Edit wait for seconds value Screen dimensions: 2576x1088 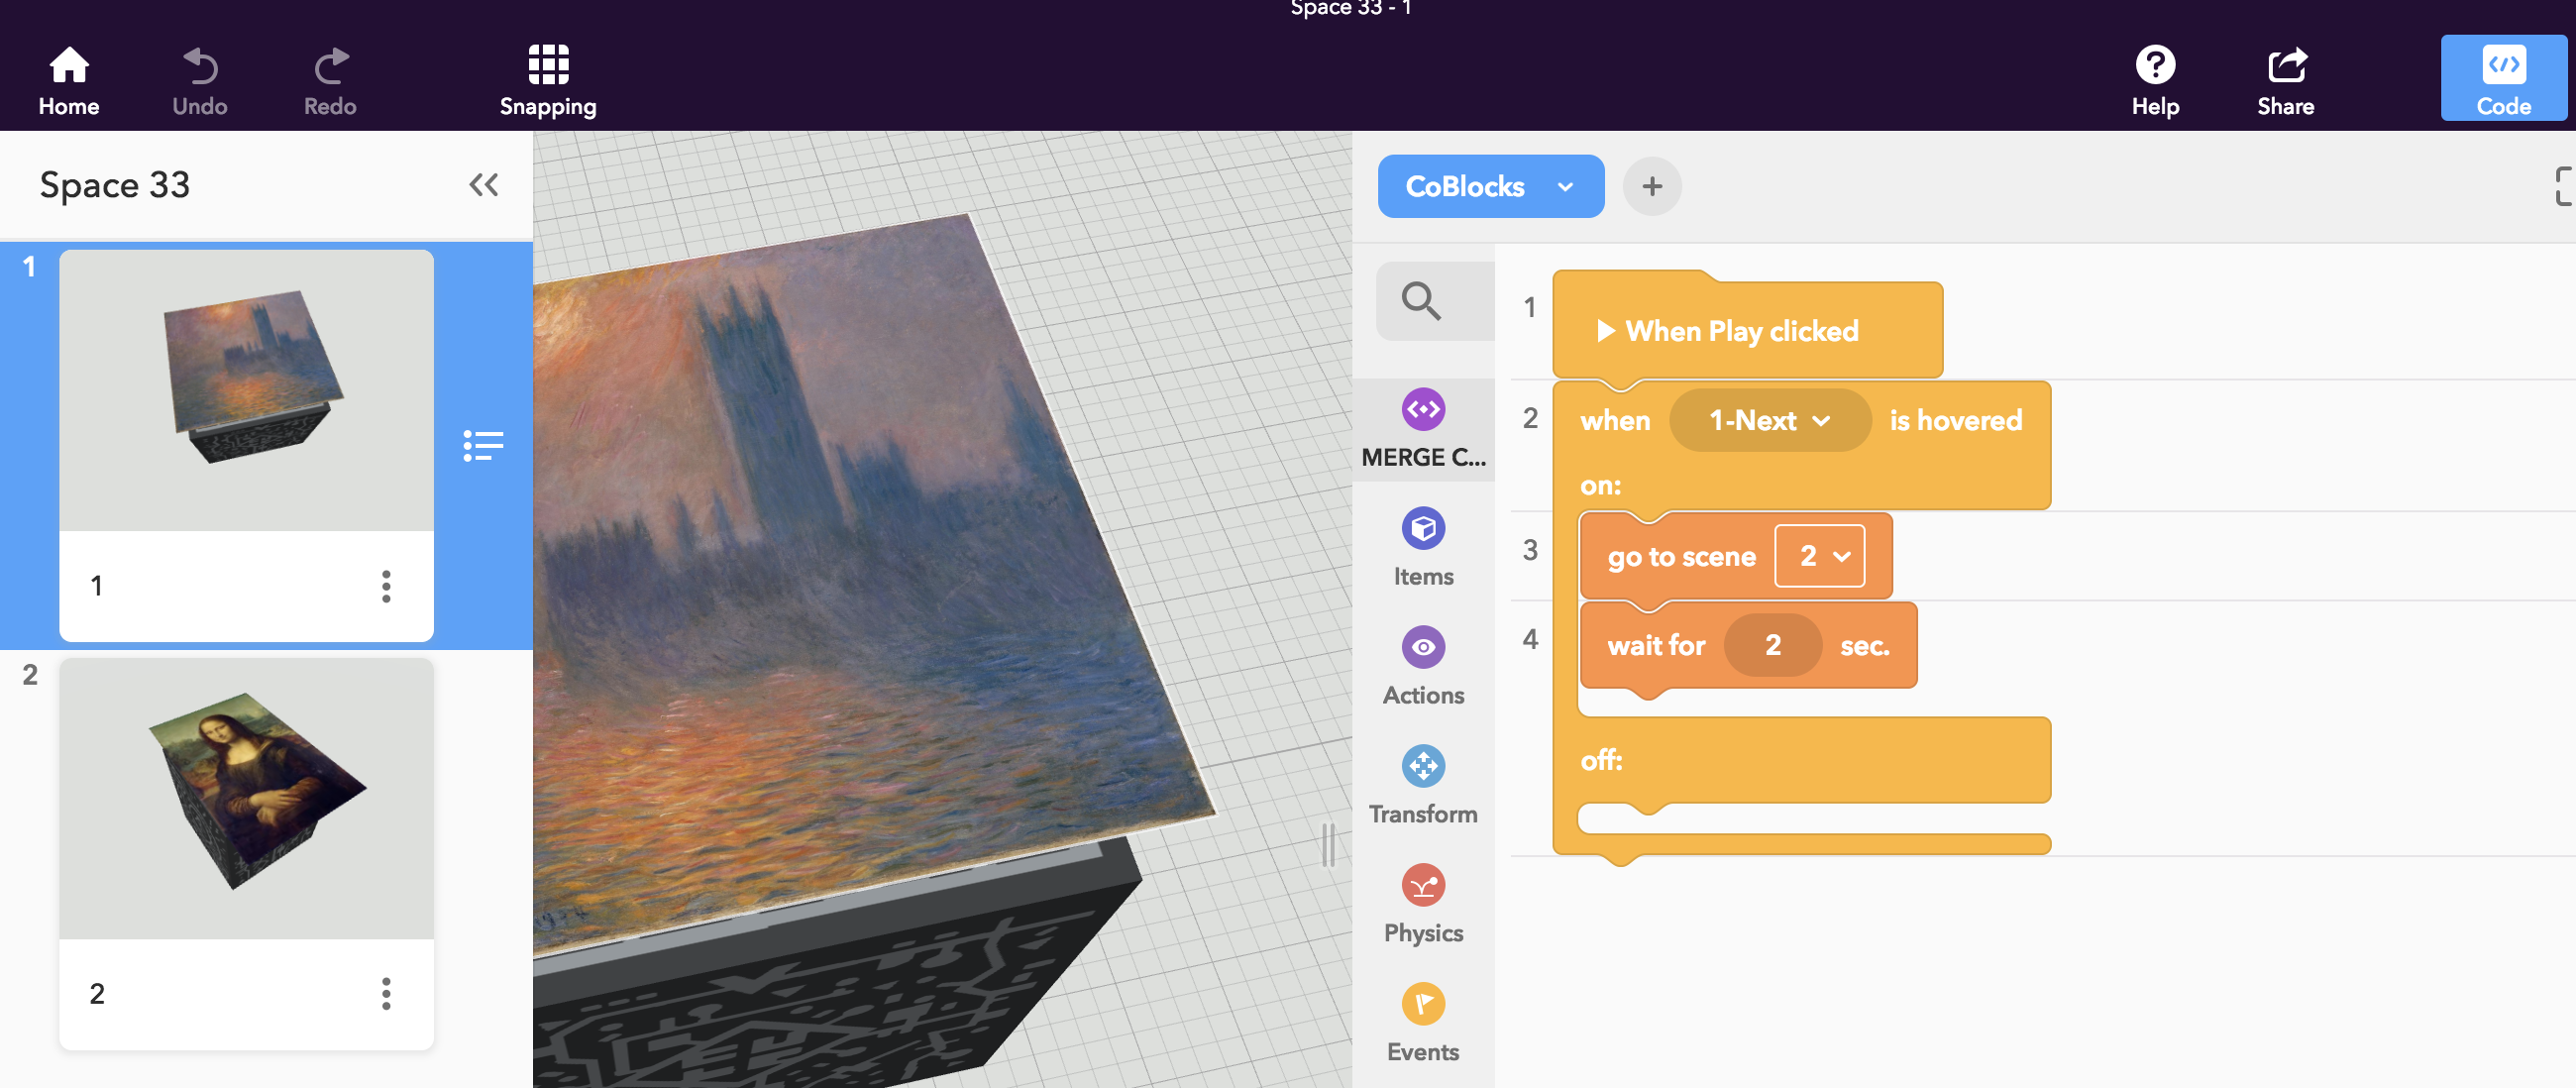pos(1772,645)
